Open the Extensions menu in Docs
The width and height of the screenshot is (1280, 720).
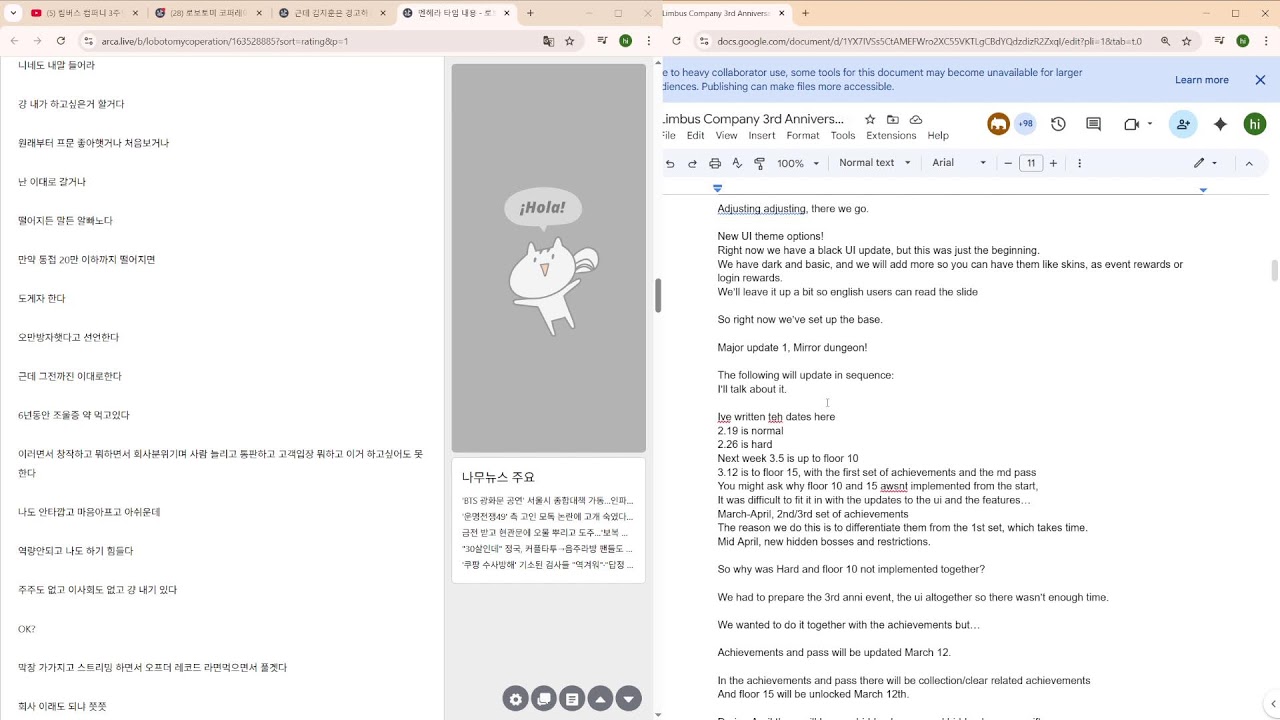click(891, 136)
